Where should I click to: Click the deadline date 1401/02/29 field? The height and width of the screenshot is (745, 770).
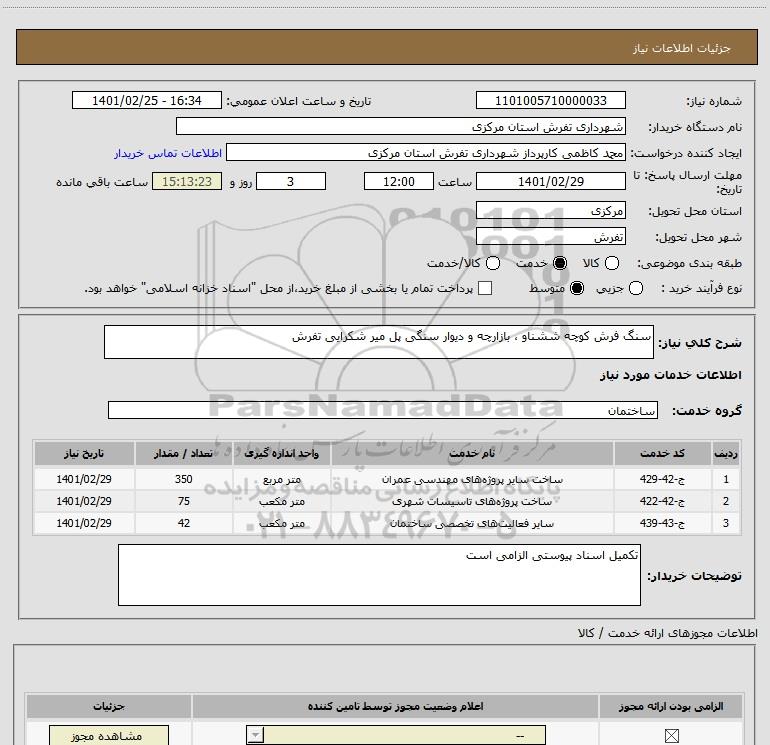[550, 181]
